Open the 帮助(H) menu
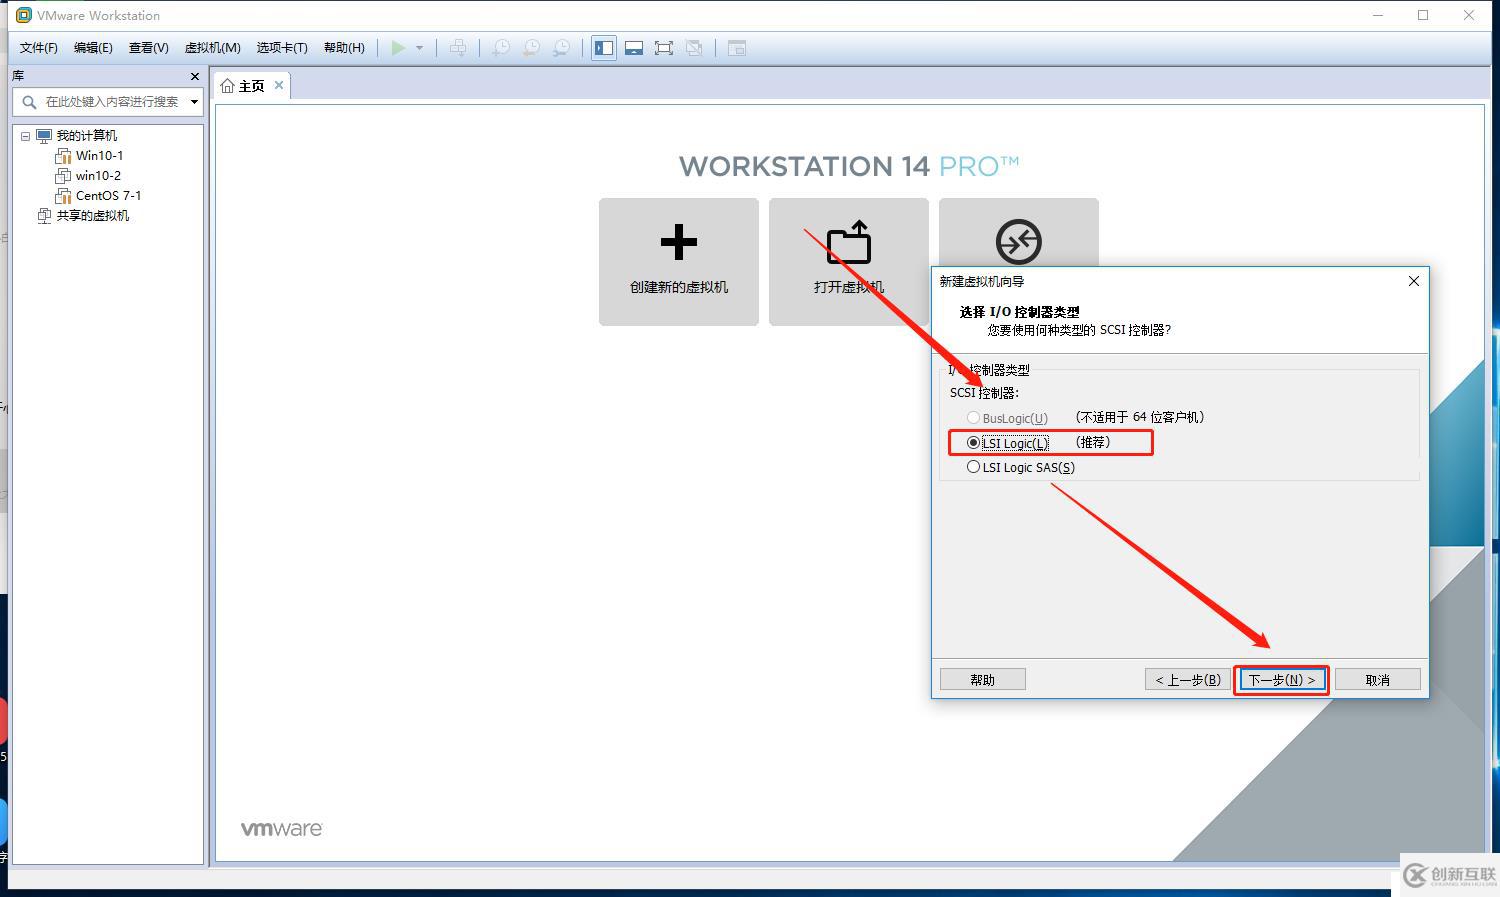Image resolution: width=1500 pixels, height=897 pixels. pos(344,48)
